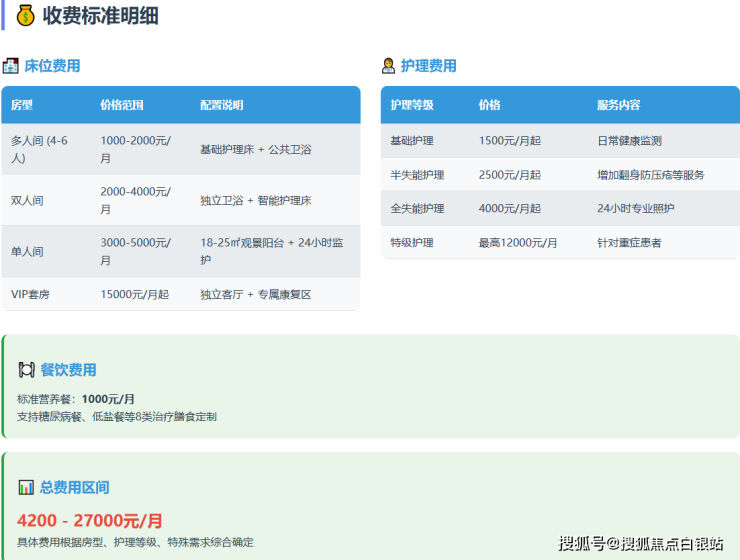Click the bar chart icon beside 总费用区间
Image resolution: width=740 pixels, height=560 pixels.
pos(26,487)
